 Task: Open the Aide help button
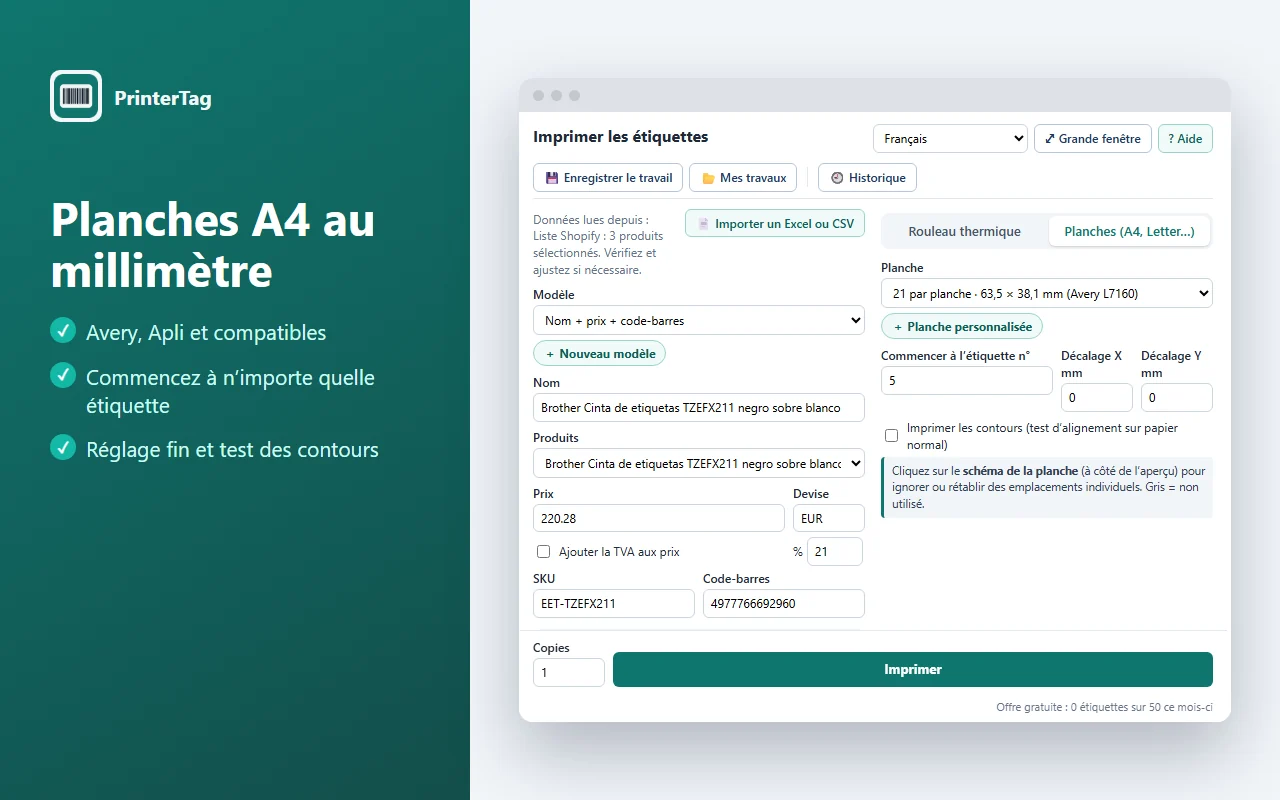click(1185, 139)
